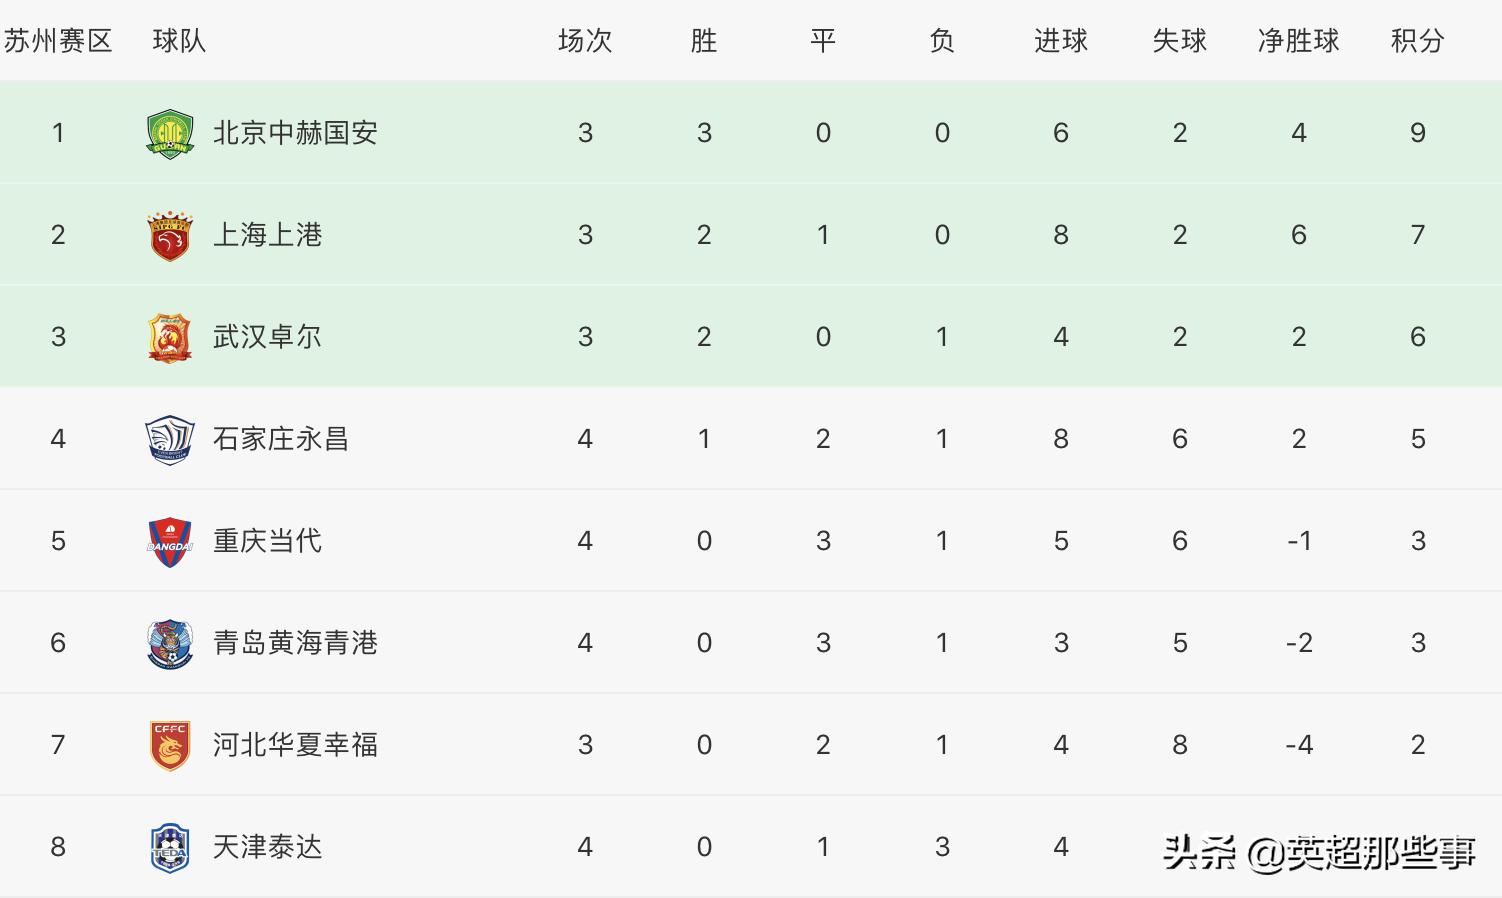Open team name 上海上港
Image resolution: width=1502 pixels, height=898 pixels.
click(x=267, y=235)
